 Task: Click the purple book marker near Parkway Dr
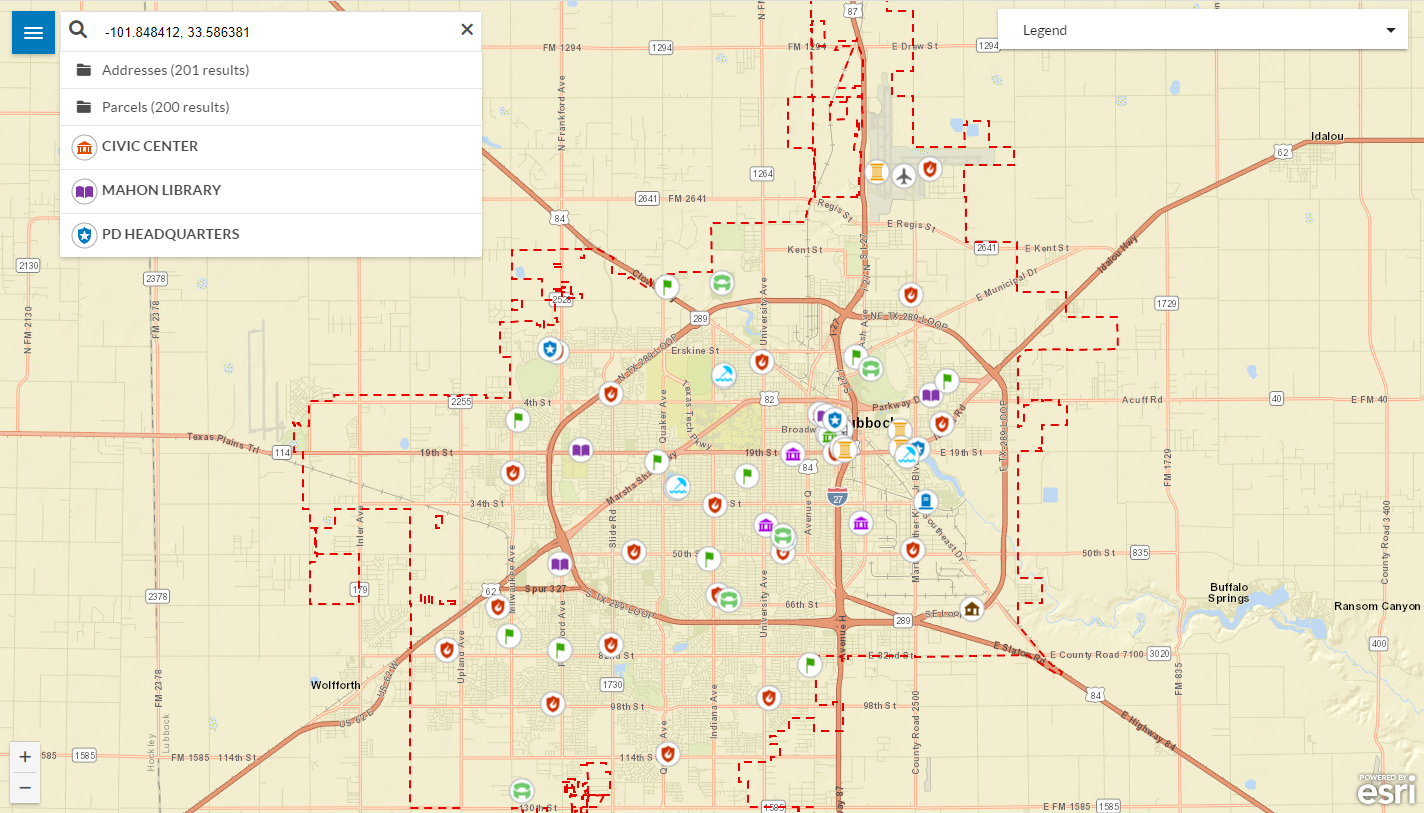(x=930, y=394)
